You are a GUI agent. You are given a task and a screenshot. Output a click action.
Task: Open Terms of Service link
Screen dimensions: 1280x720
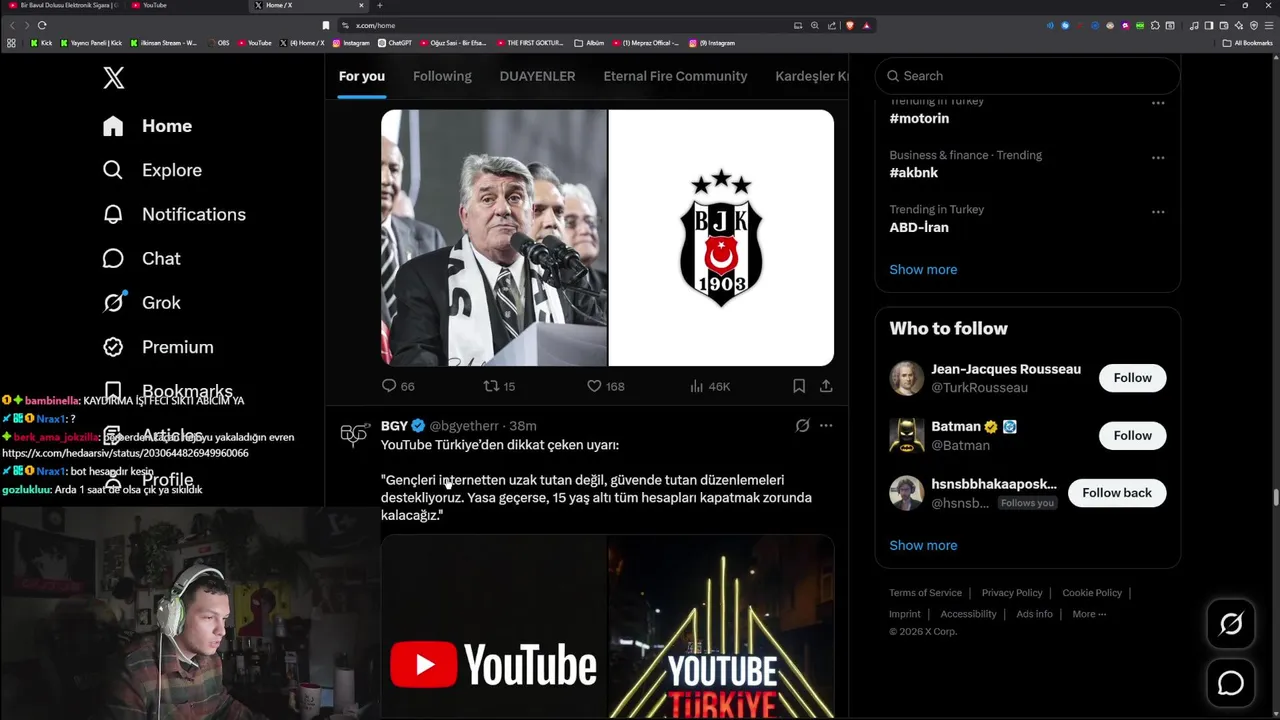(x=925, y=593)
